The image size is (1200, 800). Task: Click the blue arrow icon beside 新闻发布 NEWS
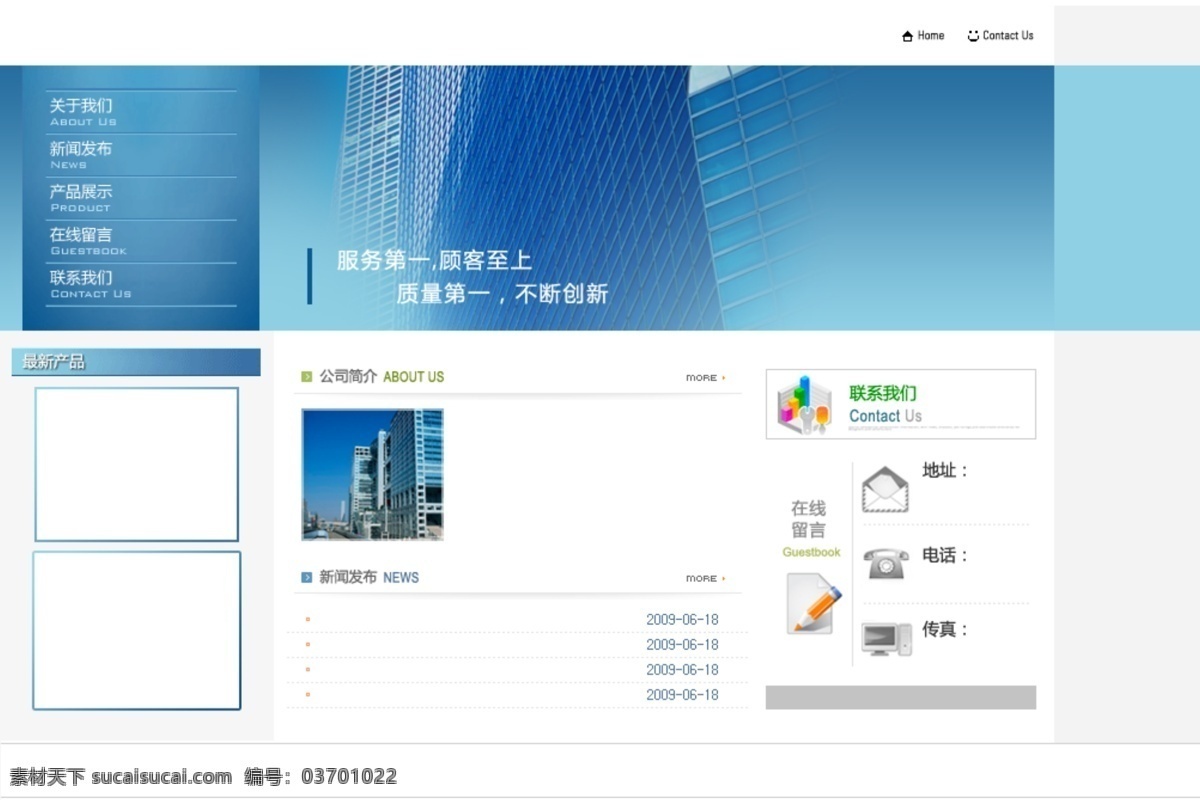307,577
